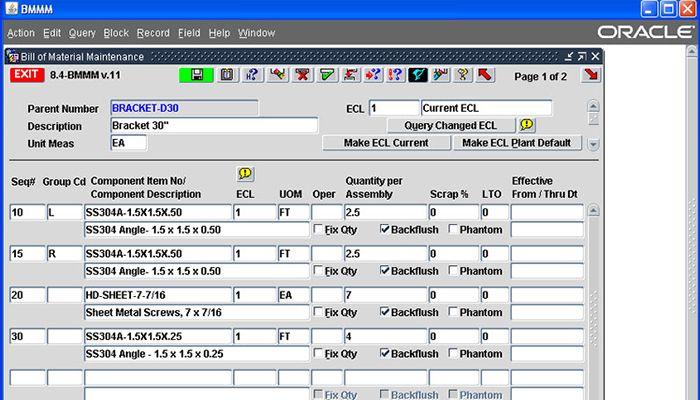This screenshot has height=400, width=700.
Task: Click the black background cyan glass icon
Action: tap(418, 75)
